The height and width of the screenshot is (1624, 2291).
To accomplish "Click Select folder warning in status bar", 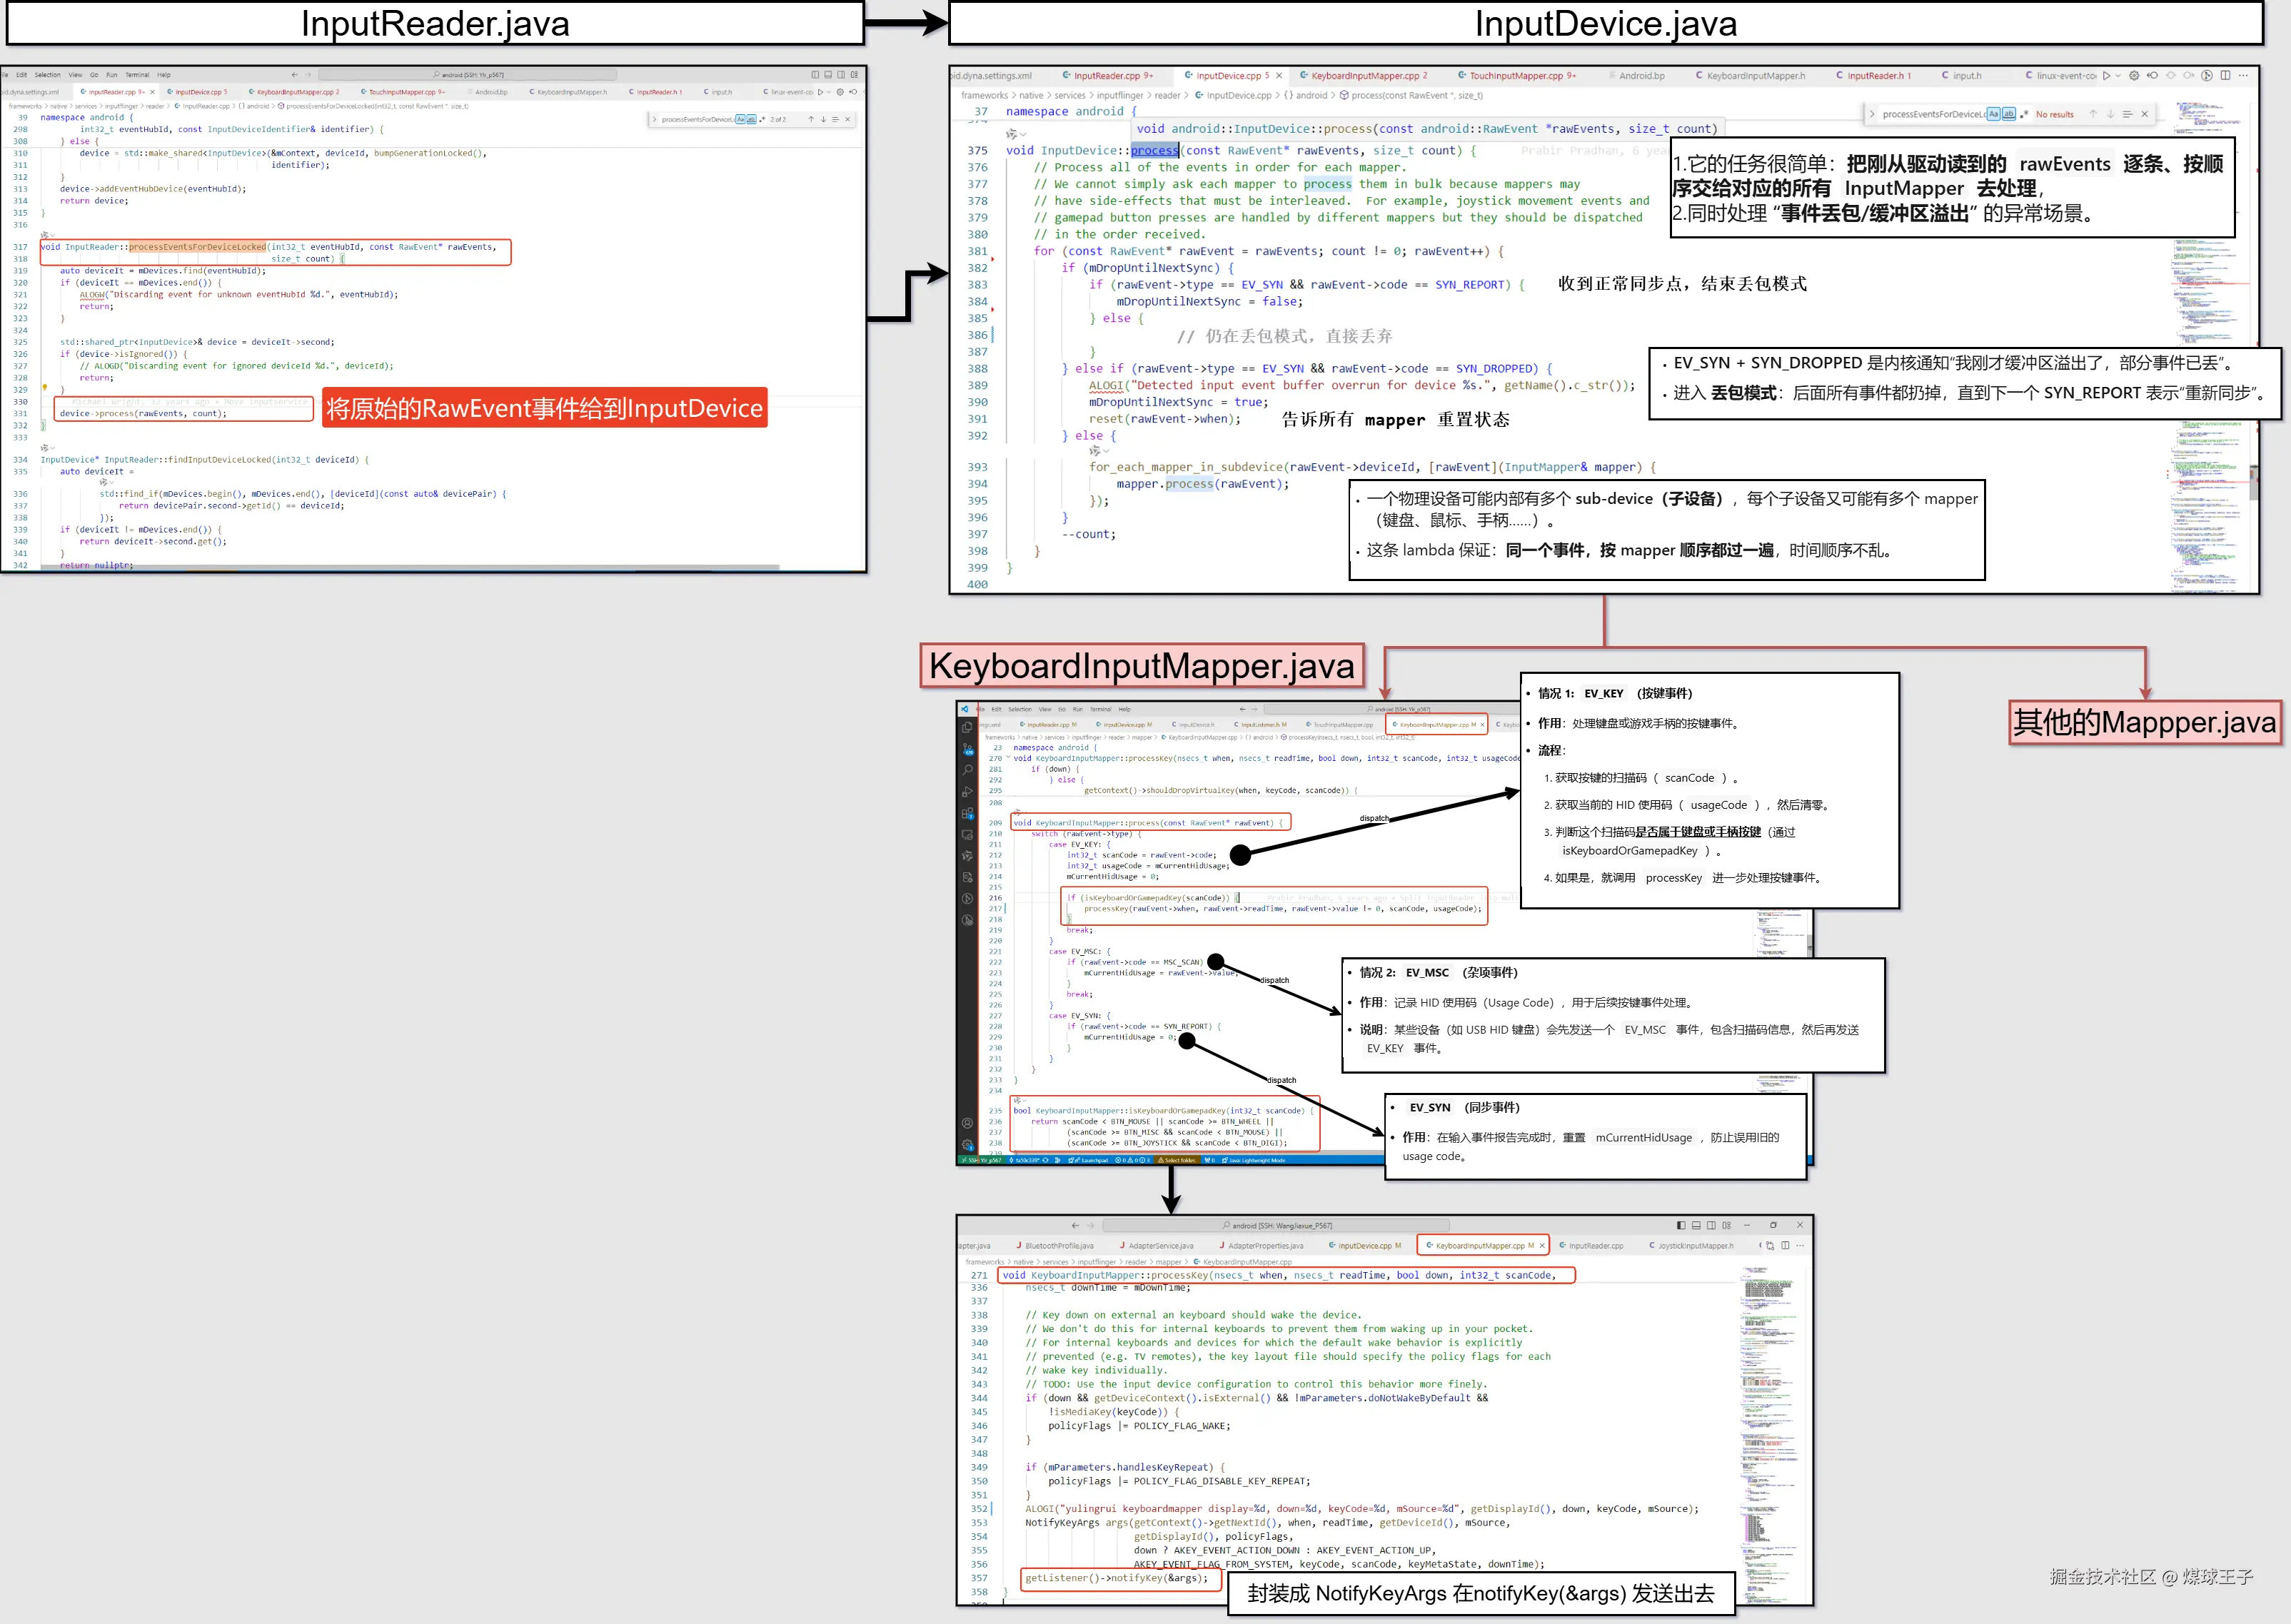I will click(1177, 1161).
